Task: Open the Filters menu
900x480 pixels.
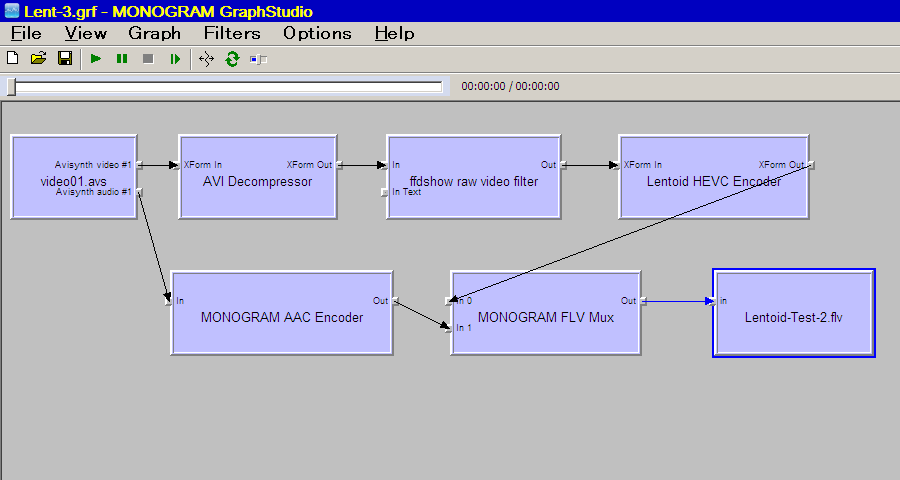Action: point(232,33)
